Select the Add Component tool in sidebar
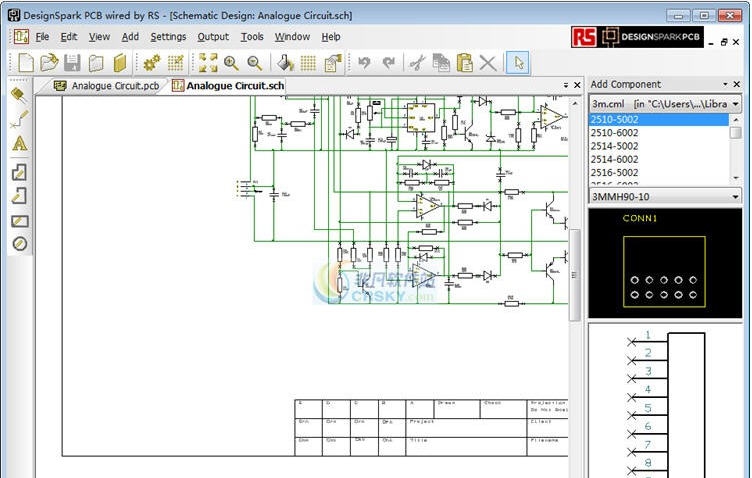Viewport: 752px width, 478px height. click(19, 95)
